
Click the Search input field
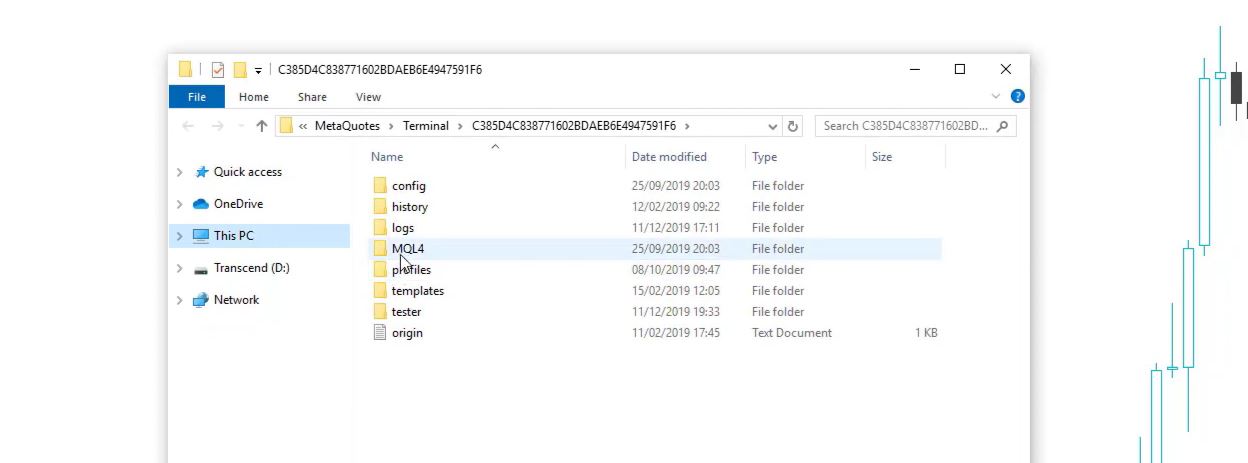tap(905, 126)
